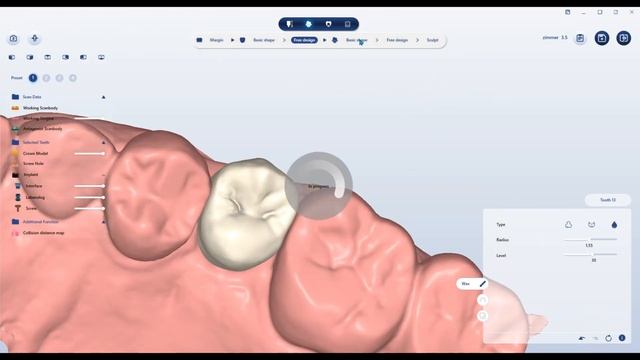
Task: Select the fourth view orientation cube
Action: tap(65, 57)
